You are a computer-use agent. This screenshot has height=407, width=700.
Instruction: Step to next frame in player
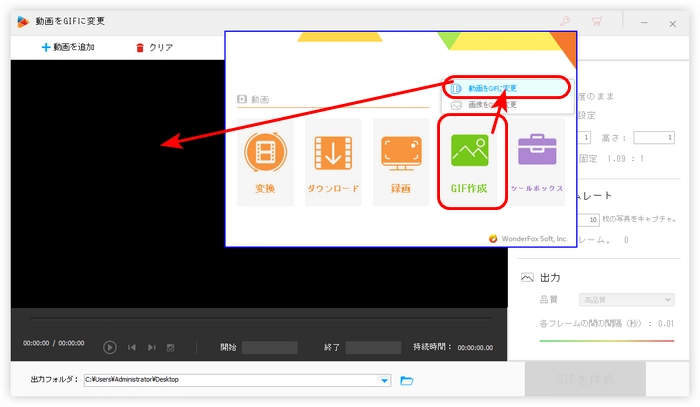(152, 347)
